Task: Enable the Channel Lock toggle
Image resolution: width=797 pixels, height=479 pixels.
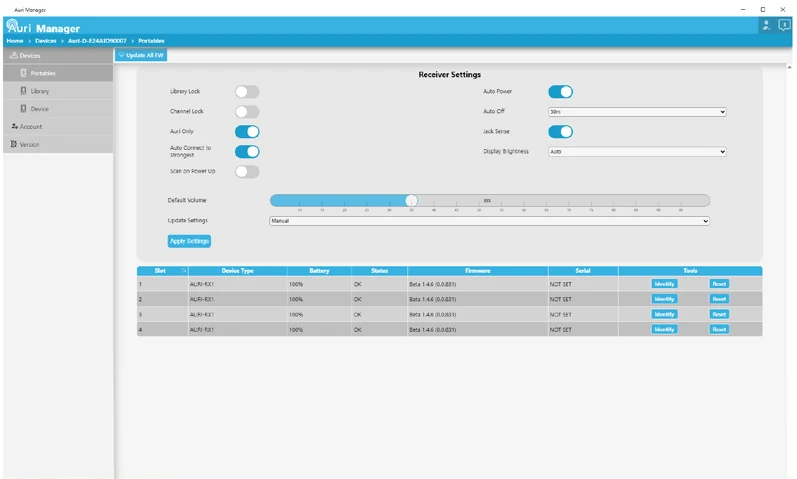Action: tap(247, 111)
